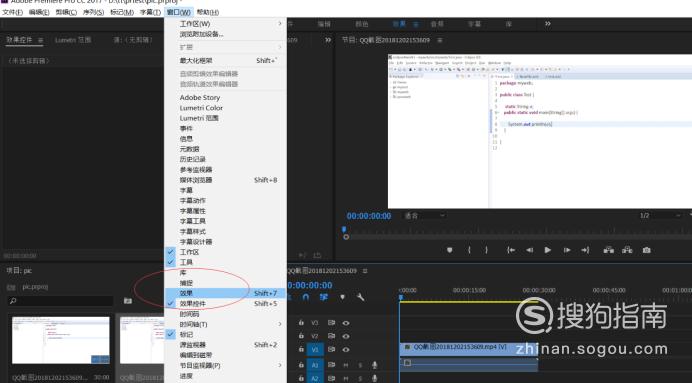The image size is (692, 383).
Task: Click Program monitor timecode 00:00:00:00
Action: pos(369,216)
